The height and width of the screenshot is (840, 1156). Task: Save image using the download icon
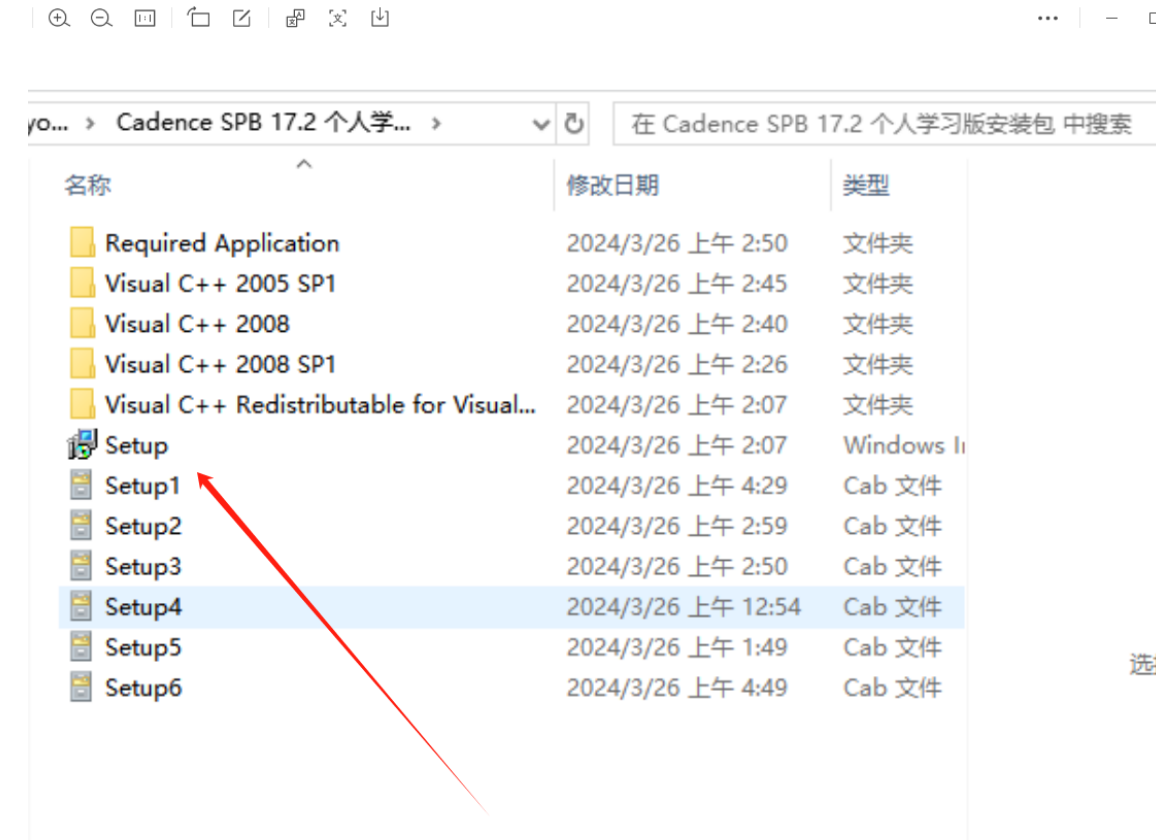(x=380, y=18)
